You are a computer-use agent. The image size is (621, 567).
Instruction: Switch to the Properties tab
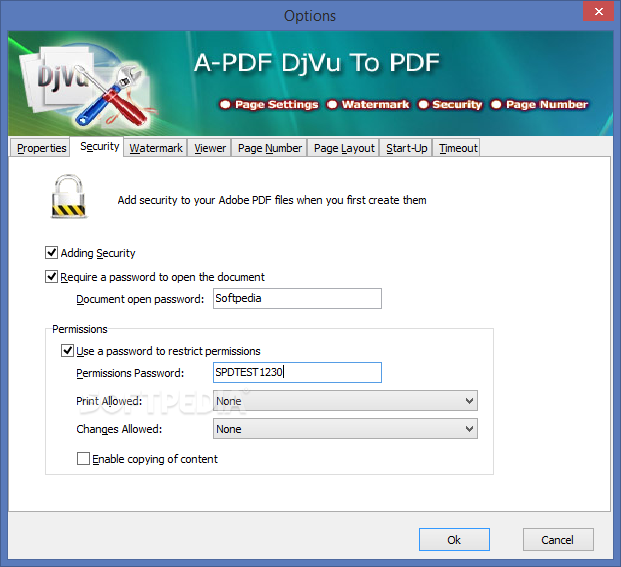tap(41, 148)
